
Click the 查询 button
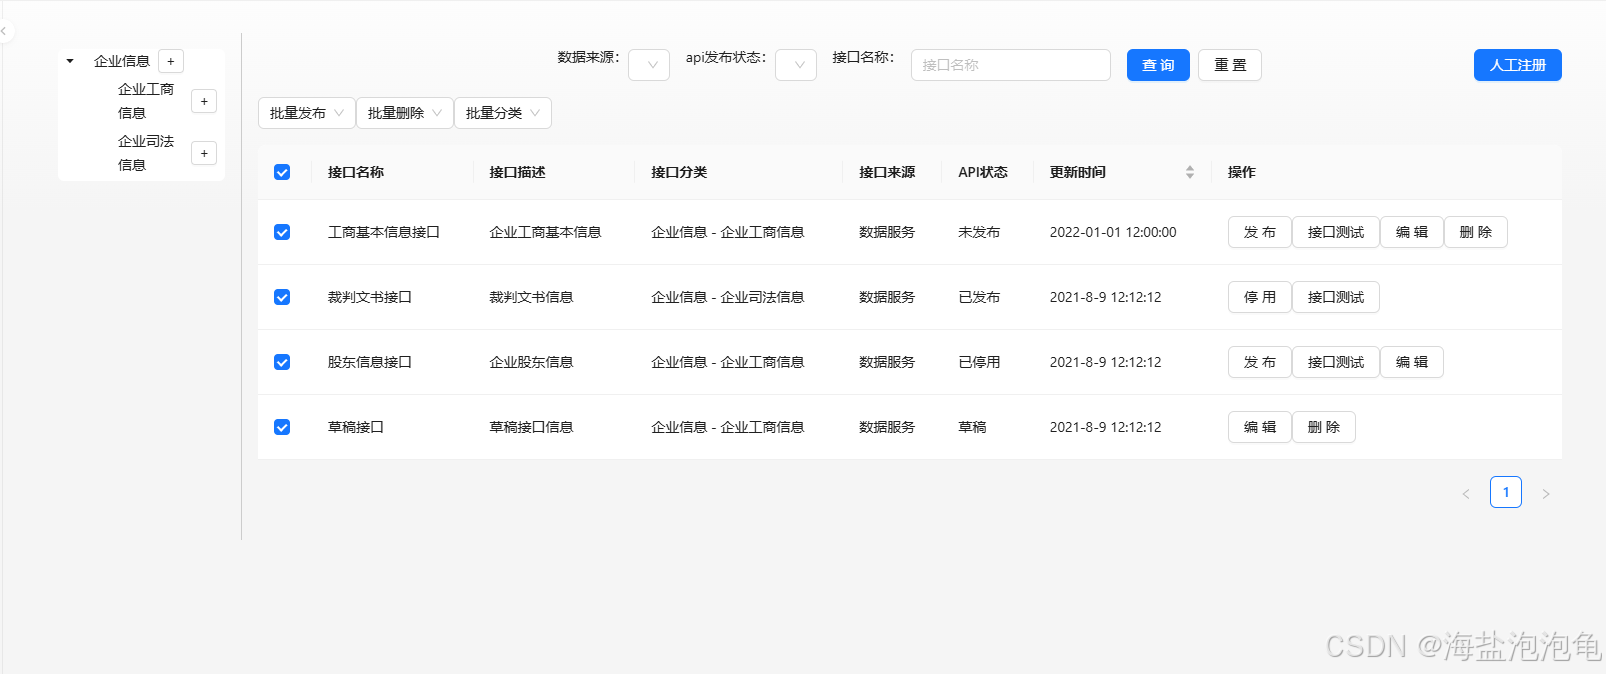1158,65
